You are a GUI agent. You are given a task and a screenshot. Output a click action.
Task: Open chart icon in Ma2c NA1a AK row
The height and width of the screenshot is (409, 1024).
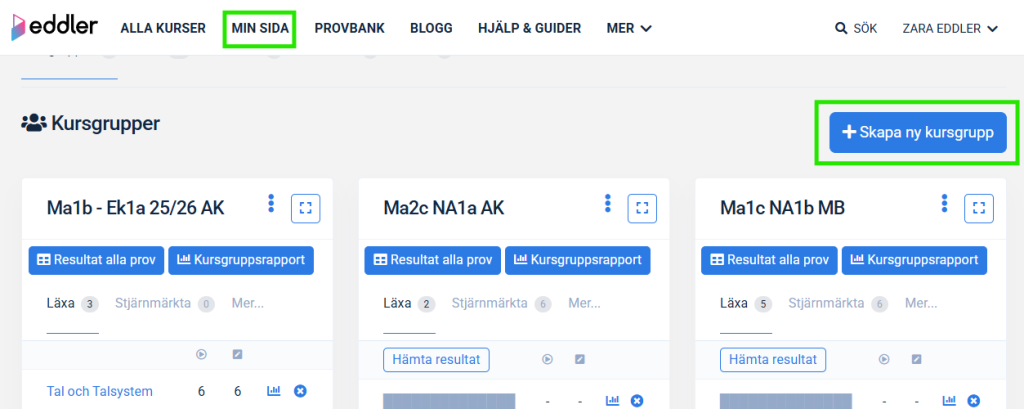(611, 401)
